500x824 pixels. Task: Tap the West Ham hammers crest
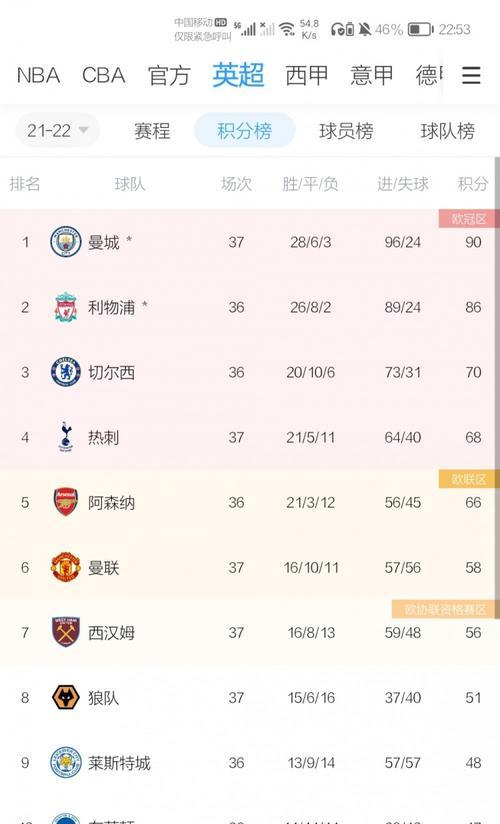(66, 632)
